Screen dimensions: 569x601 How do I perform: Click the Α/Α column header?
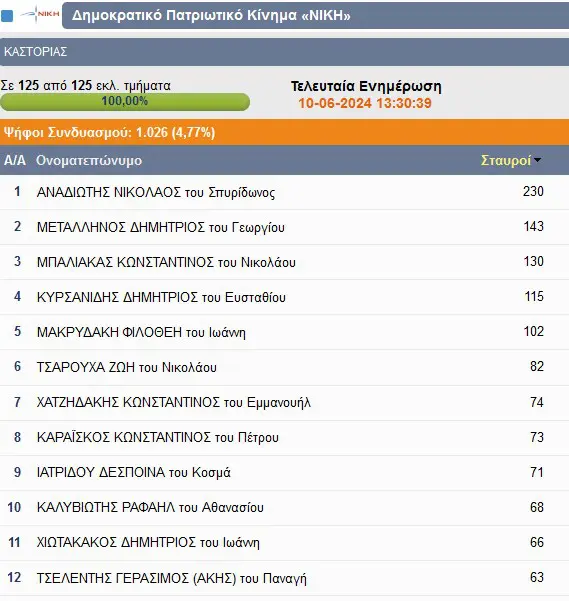pyautogui.click(x=15, y=160)
